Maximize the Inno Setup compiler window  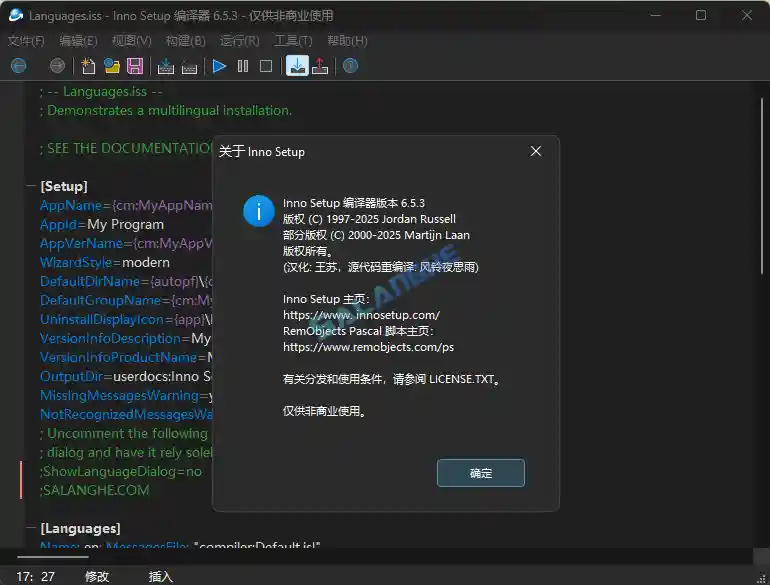(x=701, y=15)
